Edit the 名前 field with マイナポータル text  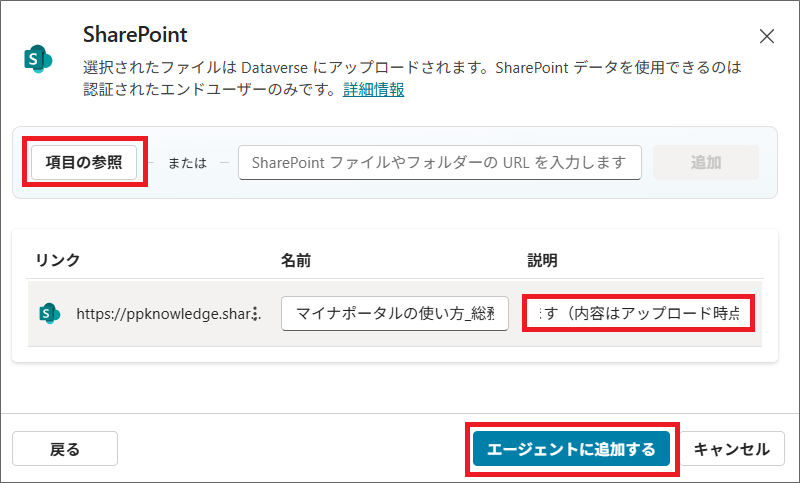pyautogui.click(x=395, y=313)
